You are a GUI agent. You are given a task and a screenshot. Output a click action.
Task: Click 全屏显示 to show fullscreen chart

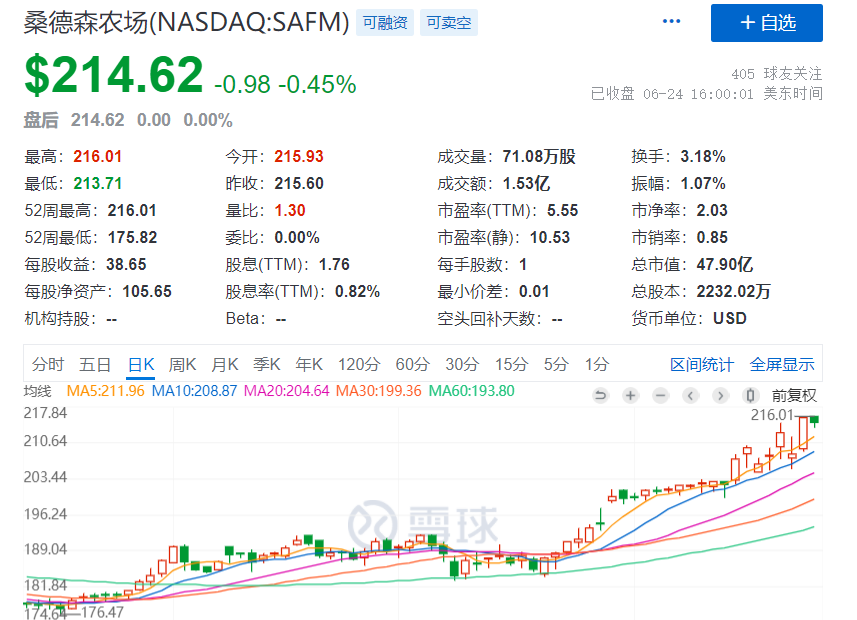click(782, 364)
